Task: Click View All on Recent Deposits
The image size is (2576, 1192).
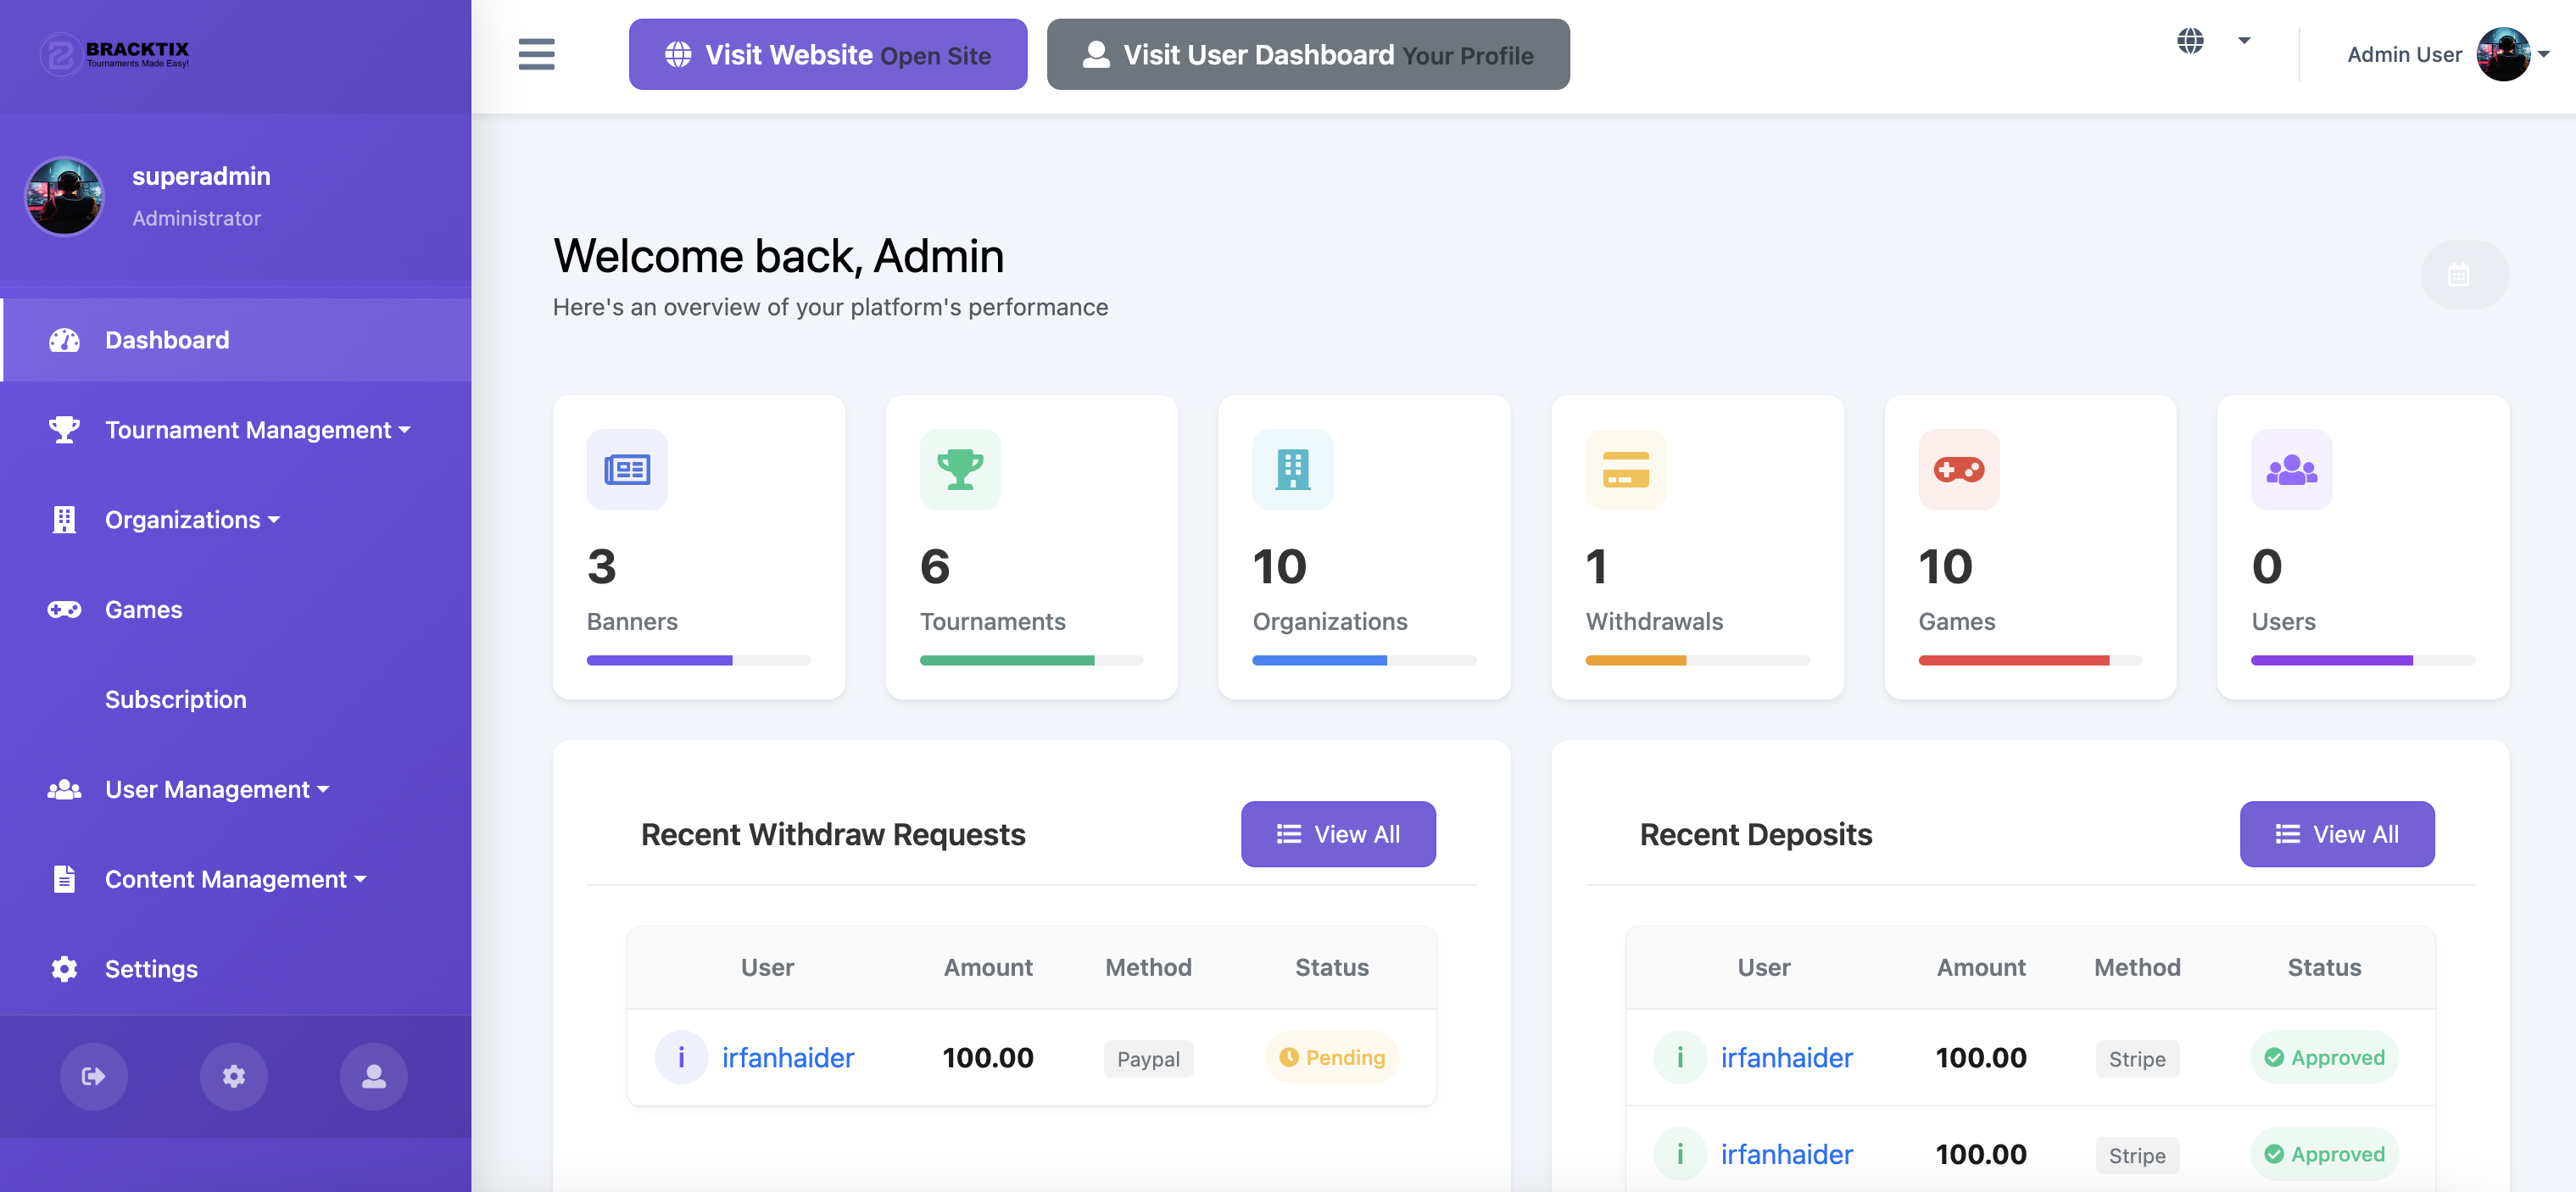Action: [x=2337, y=834]
